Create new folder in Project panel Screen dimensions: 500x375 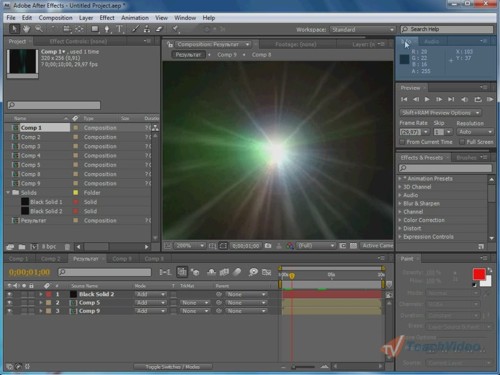tap(22, 247)
